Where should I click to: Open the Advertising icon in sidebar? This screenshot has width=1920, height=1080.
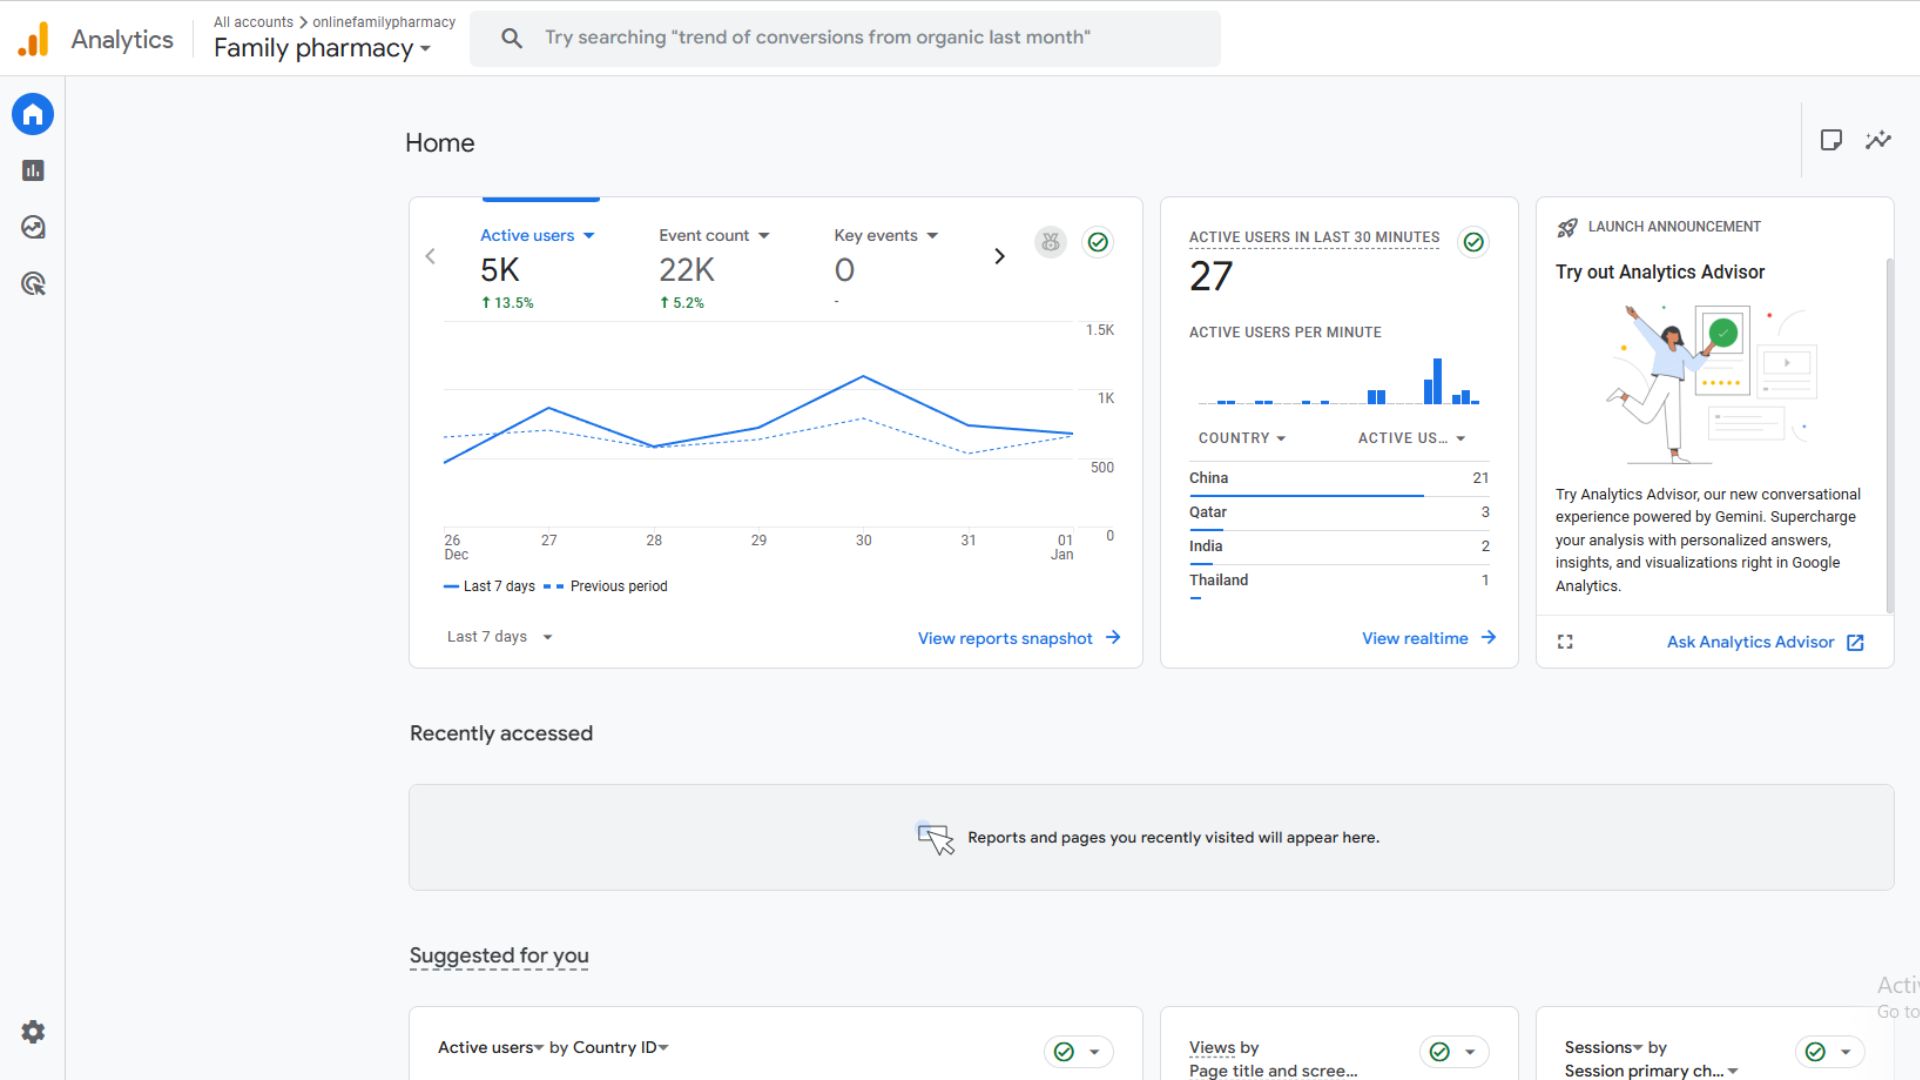pyautogui.click(x=33, y=284)
